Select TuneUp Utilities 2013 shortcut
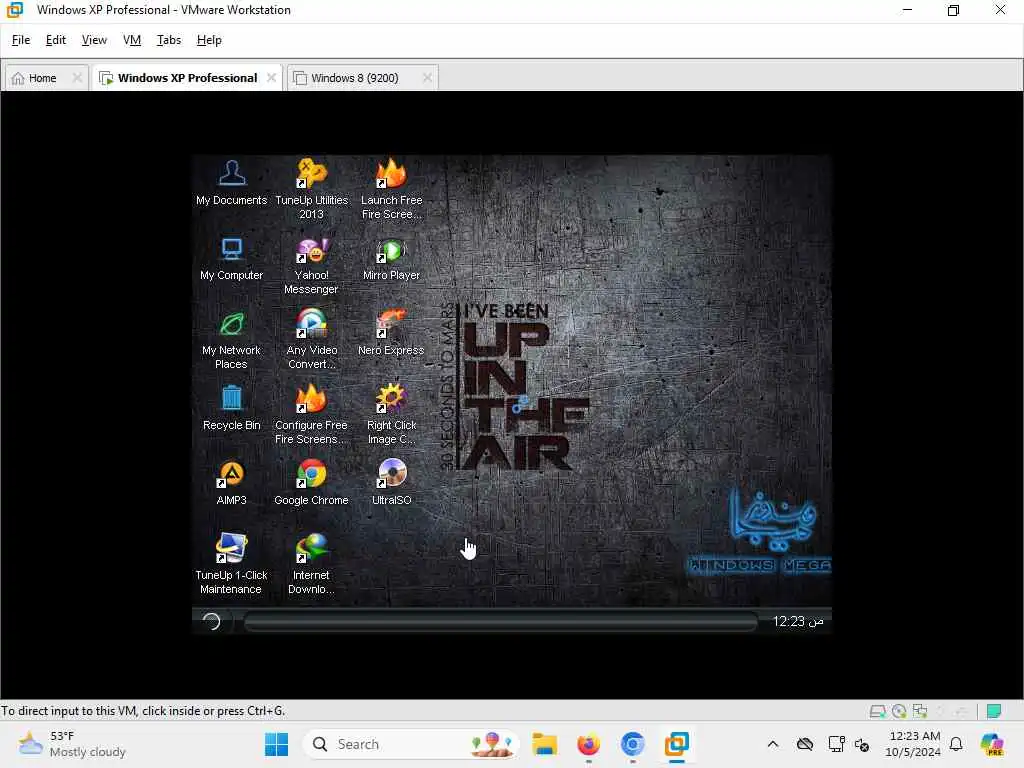The image size is (1024, 768). click(x=312, y=189)
